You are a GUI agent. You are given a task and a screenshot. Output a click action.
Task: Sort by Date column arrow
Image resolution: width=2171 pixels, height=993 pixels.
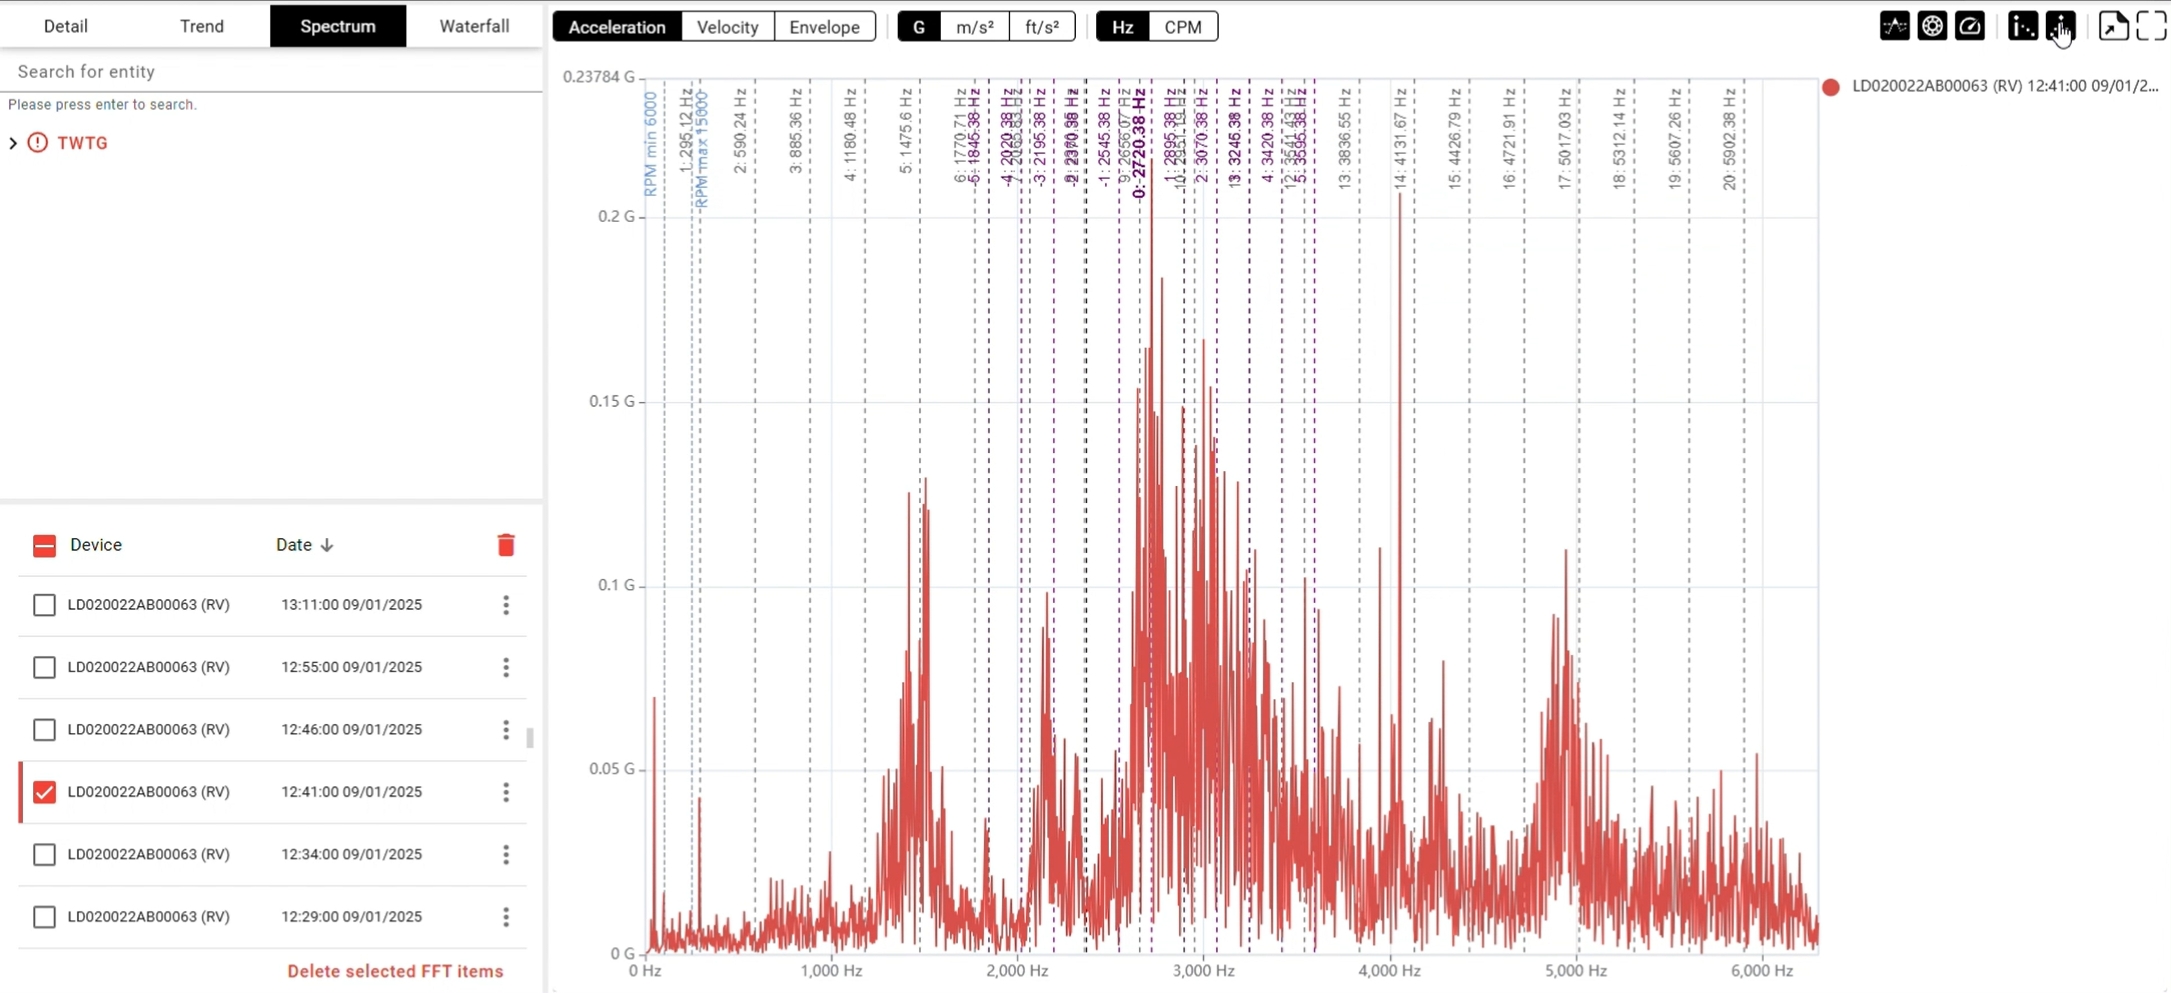coord(327,545)
